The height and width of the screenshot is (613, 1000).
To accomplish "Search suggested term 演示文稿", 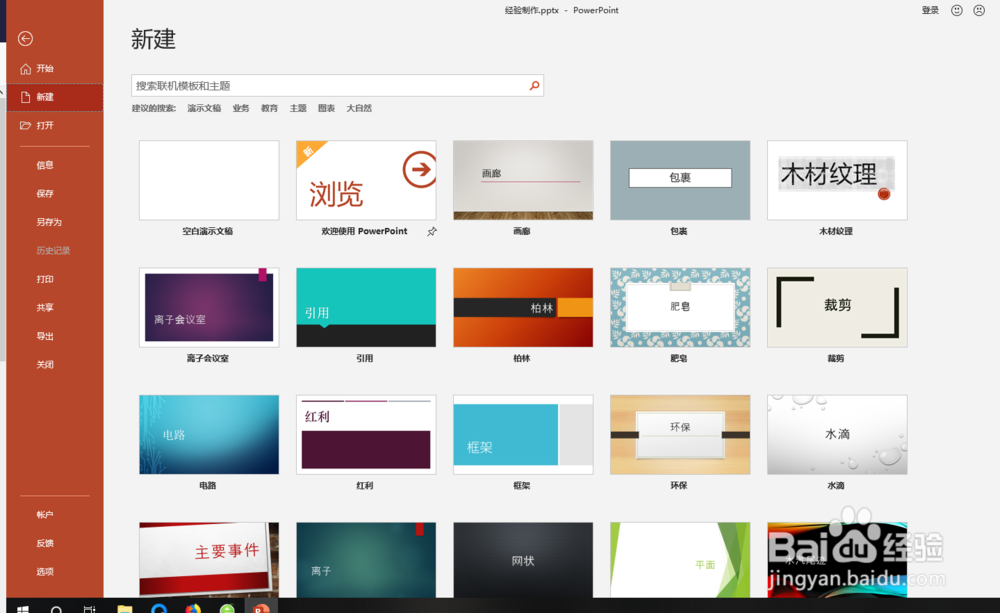I will pos(204,108).
